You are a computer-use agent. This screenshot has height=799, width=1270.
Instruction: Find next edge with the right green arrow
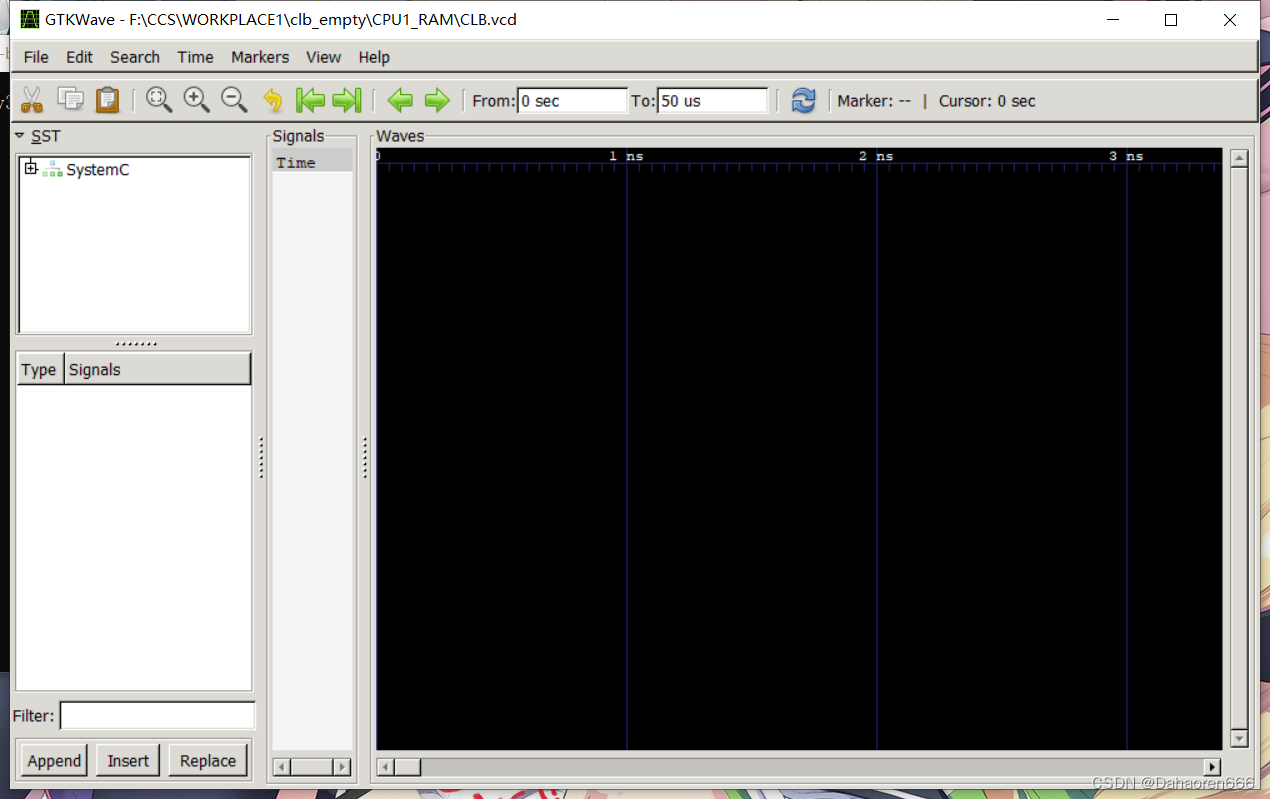(x=437, y=99)
